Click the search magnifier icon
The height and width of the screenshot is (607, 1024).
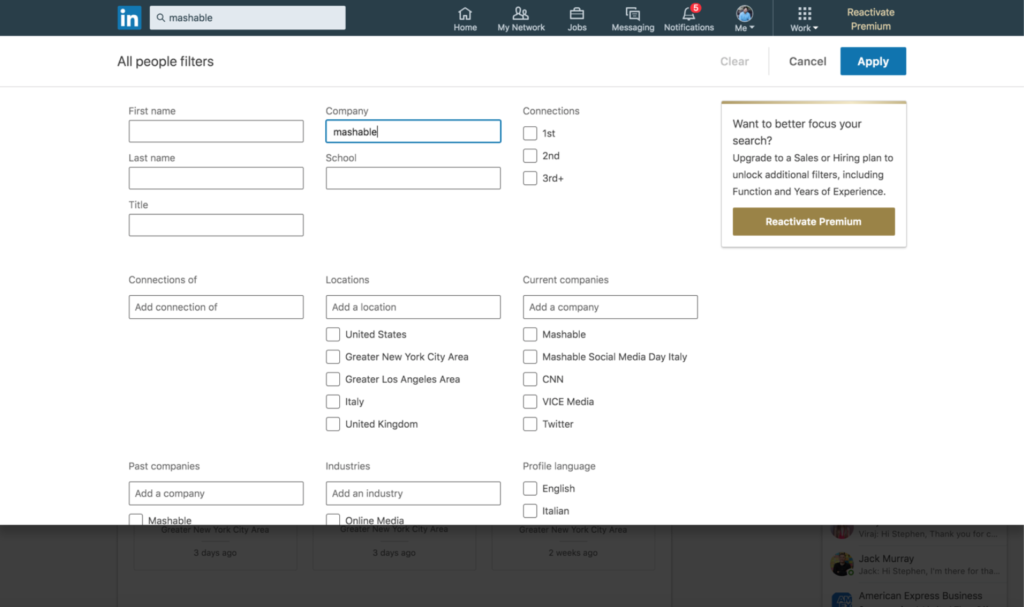coord(161,18)
